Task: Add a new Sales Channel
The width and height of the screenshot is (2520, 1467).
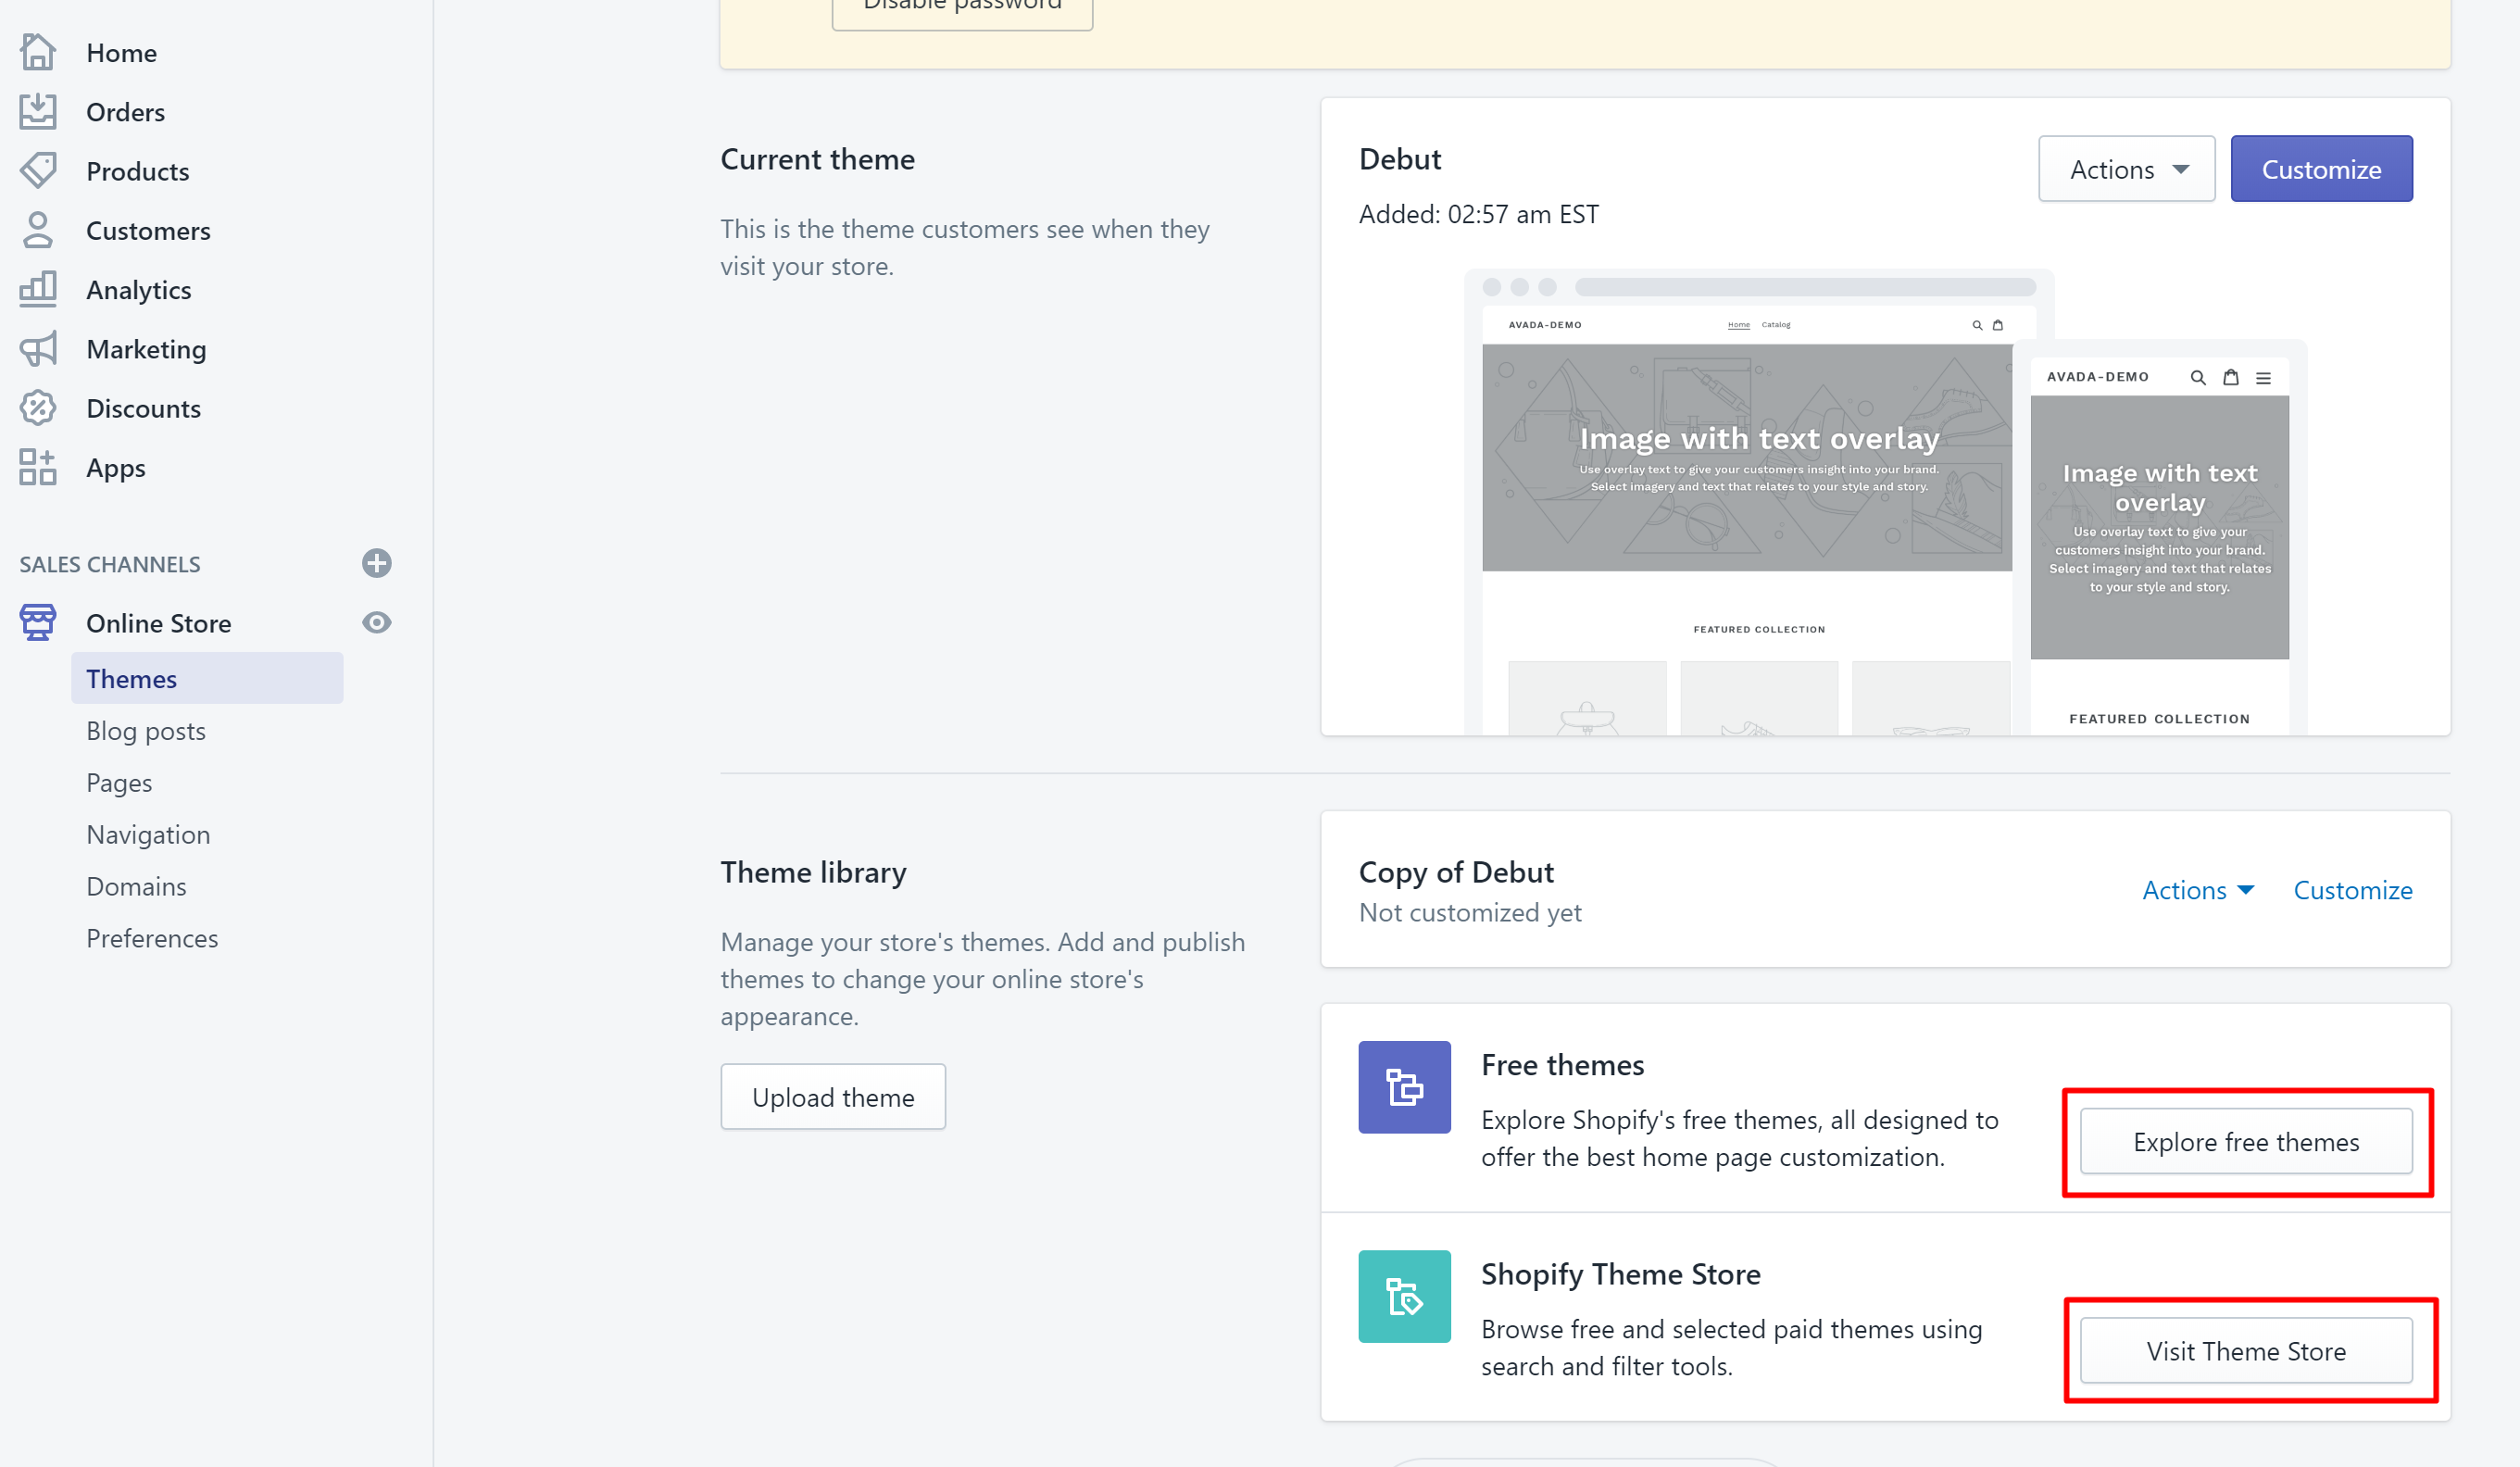Action: point(375,562)
